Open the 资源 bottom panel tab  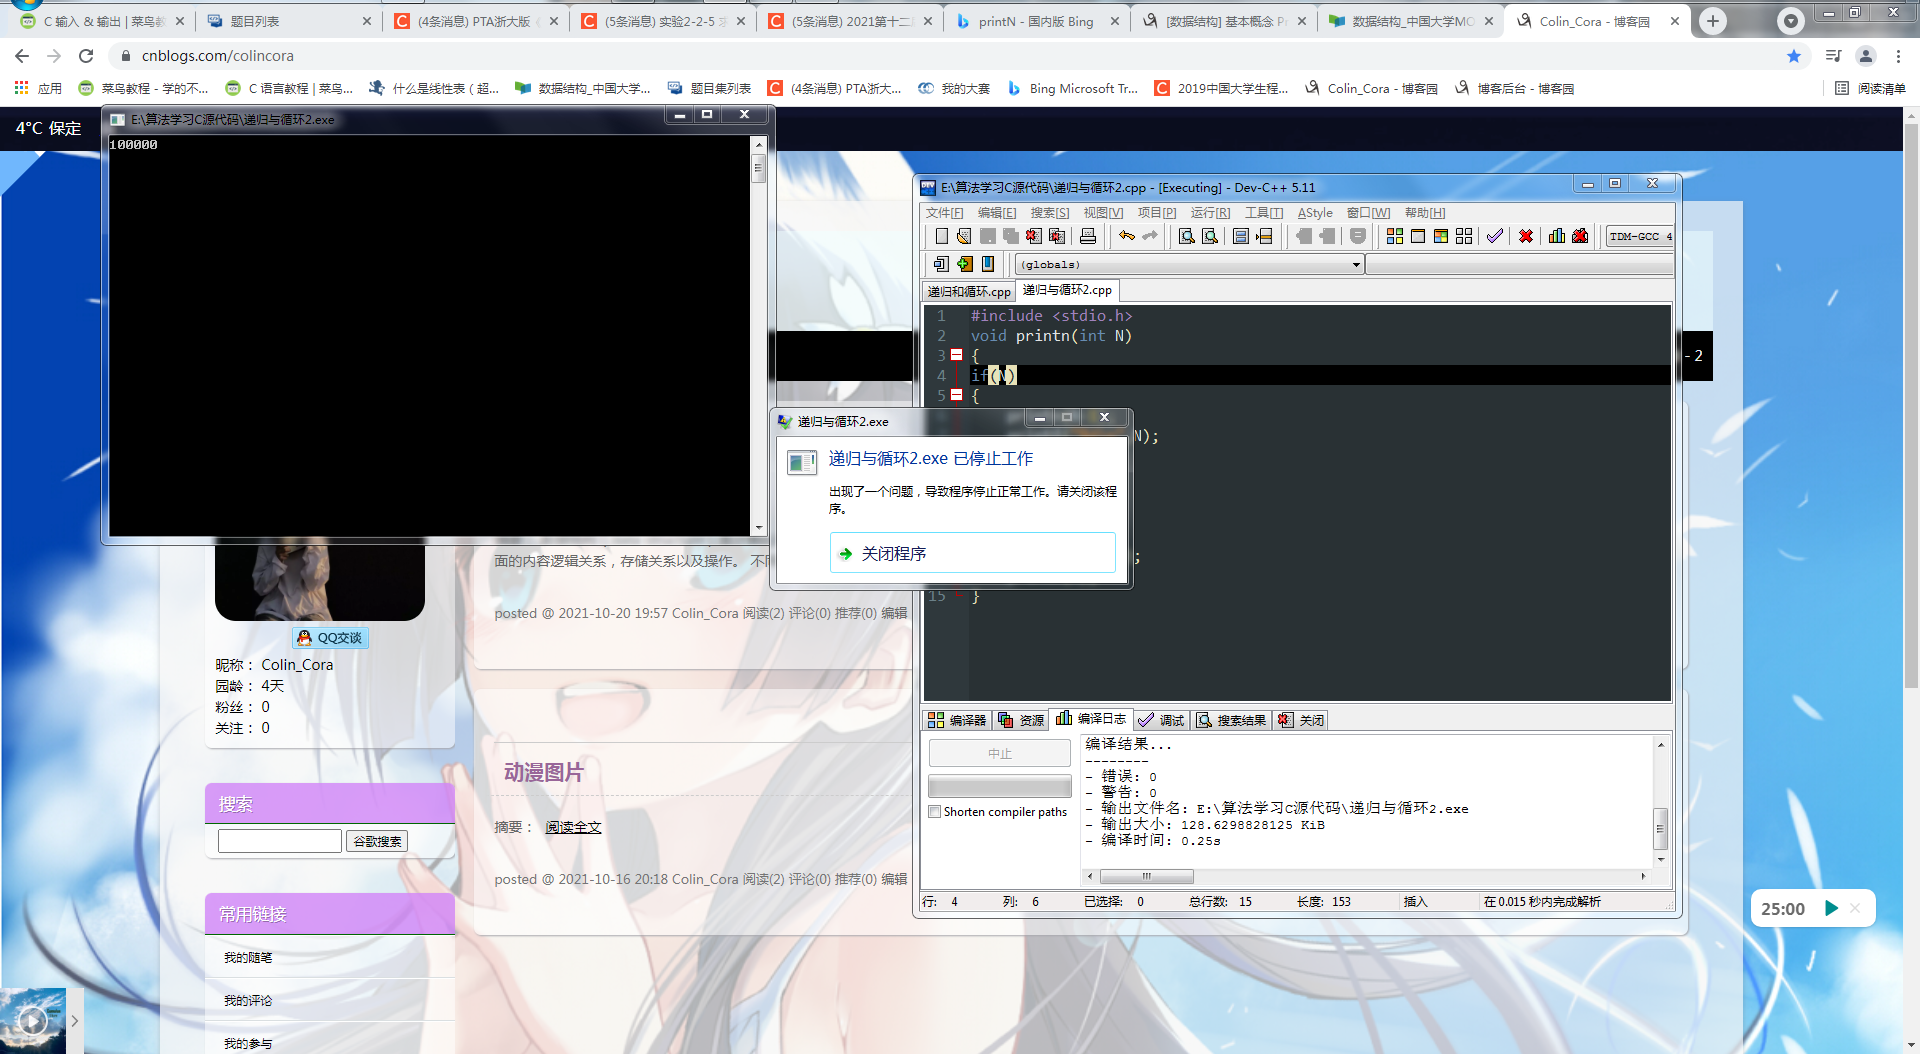click(1022, 720)
